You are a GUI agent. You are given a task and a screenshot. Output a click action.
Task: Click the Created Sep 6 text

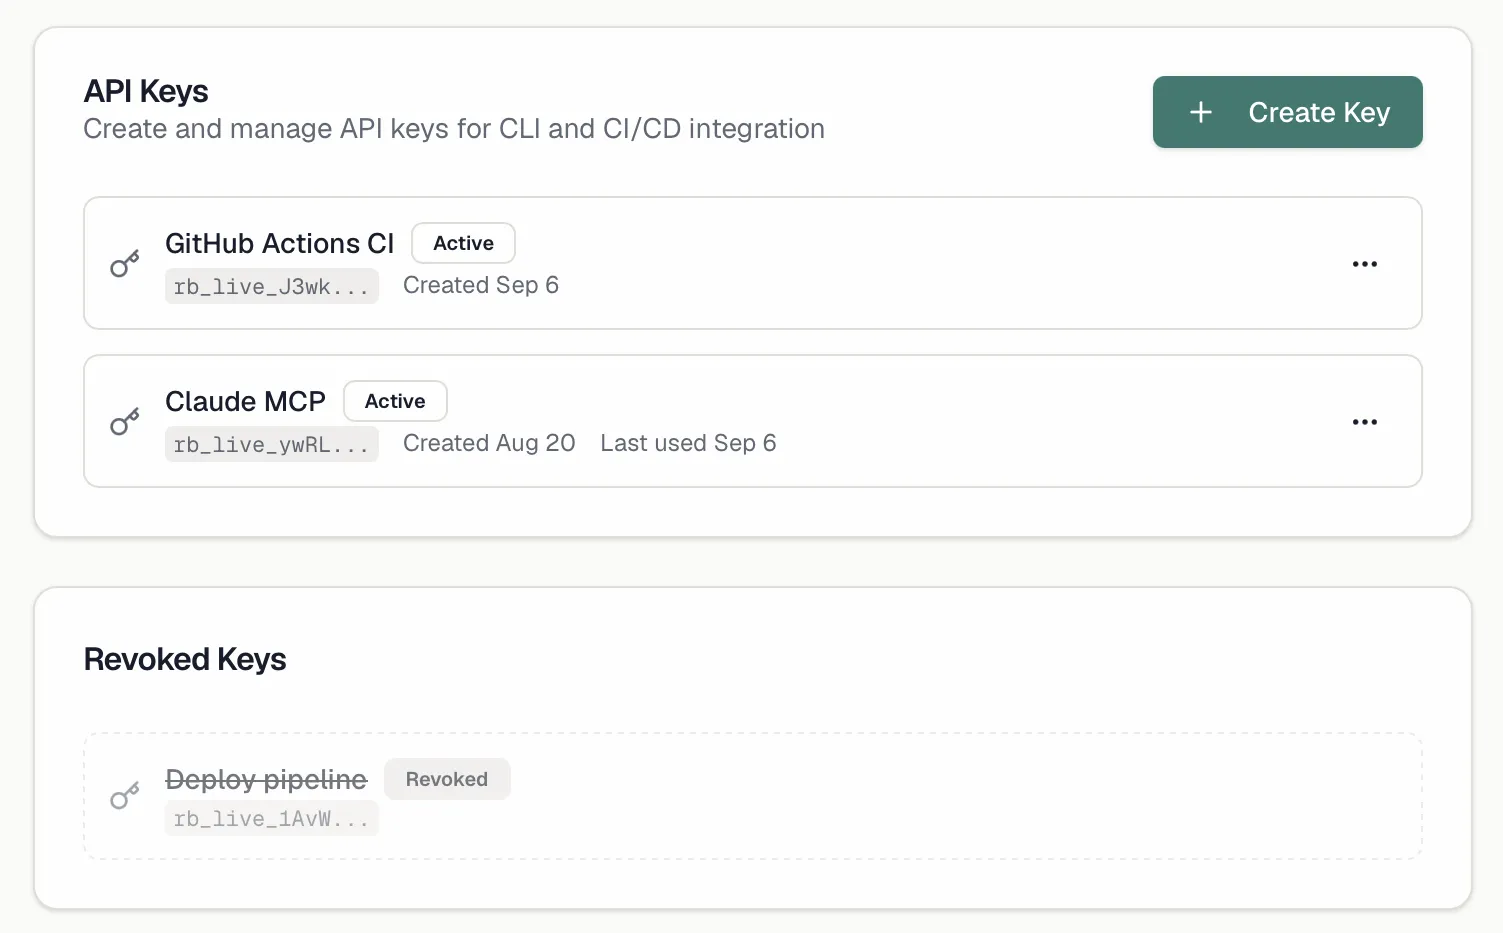481,285
